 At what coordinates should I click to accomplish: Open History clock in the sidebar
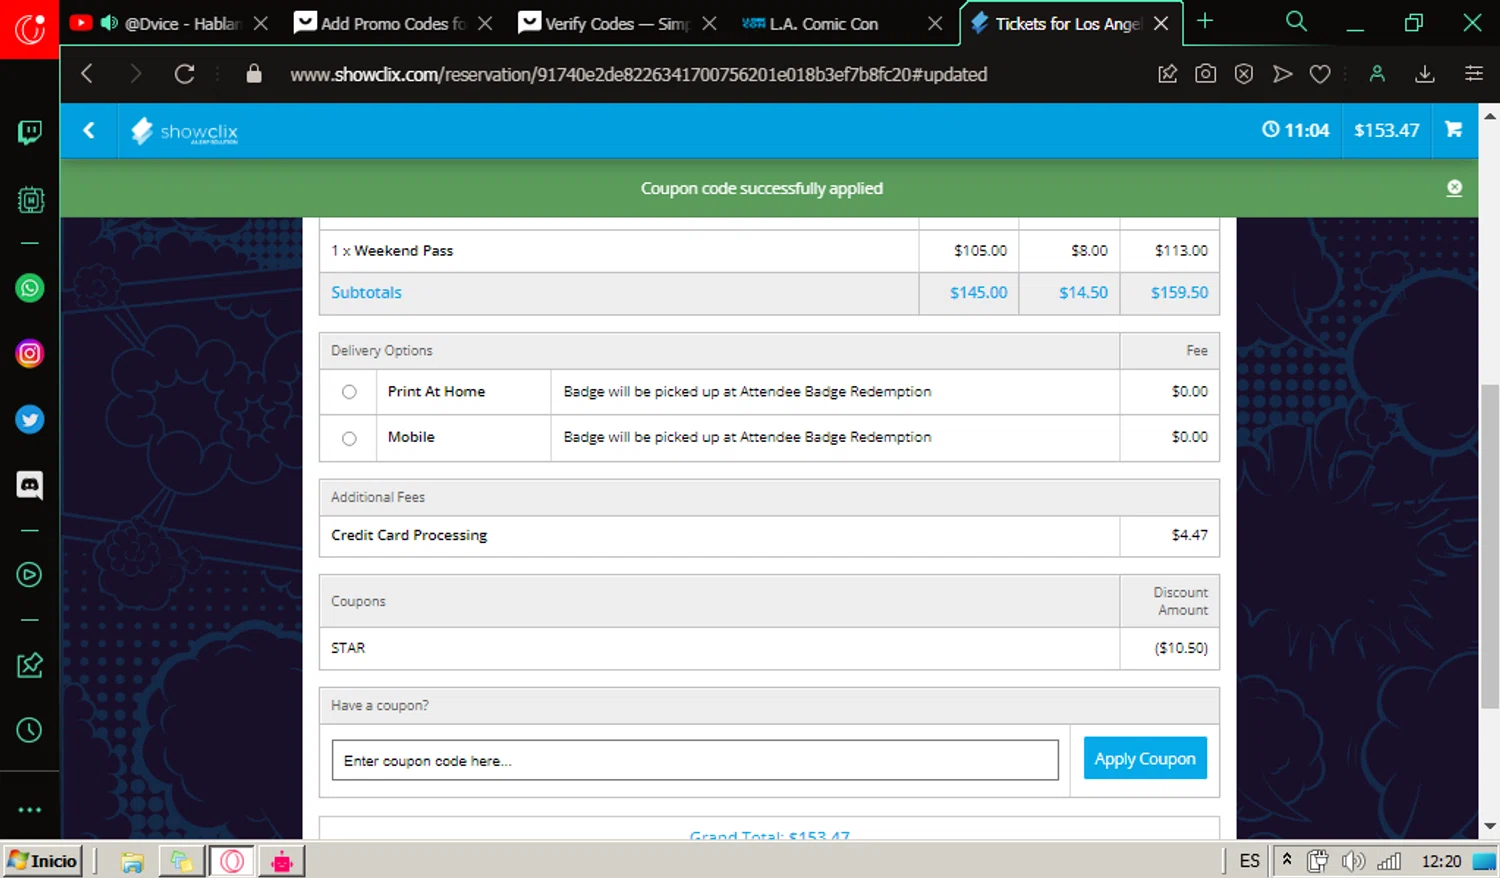tap(30, 730)
